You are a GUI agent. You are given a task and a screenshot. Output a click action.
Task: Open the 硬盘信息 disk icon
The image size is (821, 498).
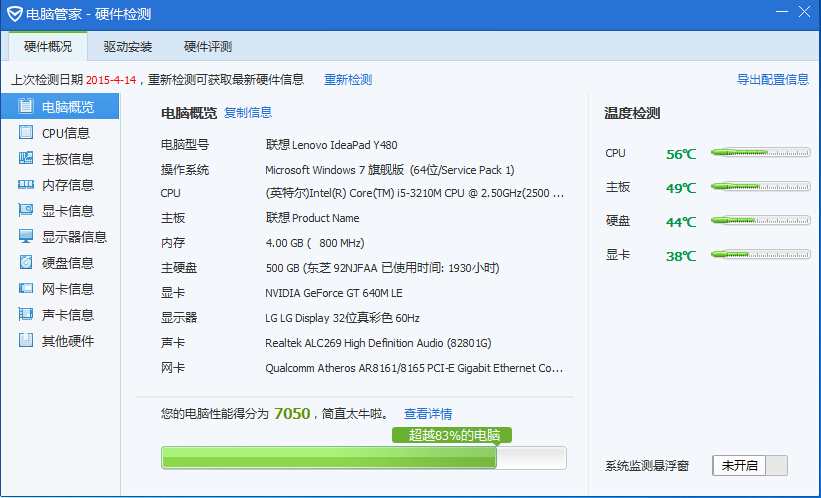pos(26,262)
